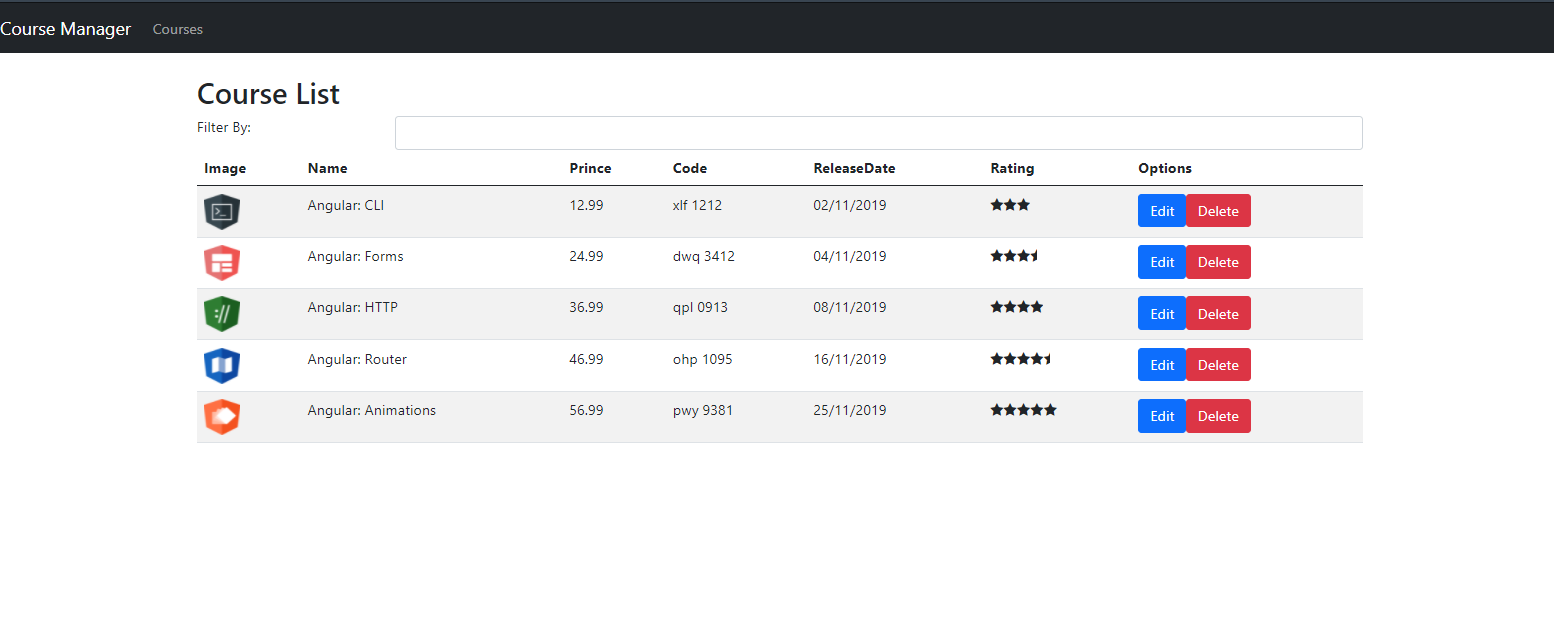Image resolution: width=1554 pixels, height=637 pixels.
Task: Click the price 12.99
Action: [586, 205]
